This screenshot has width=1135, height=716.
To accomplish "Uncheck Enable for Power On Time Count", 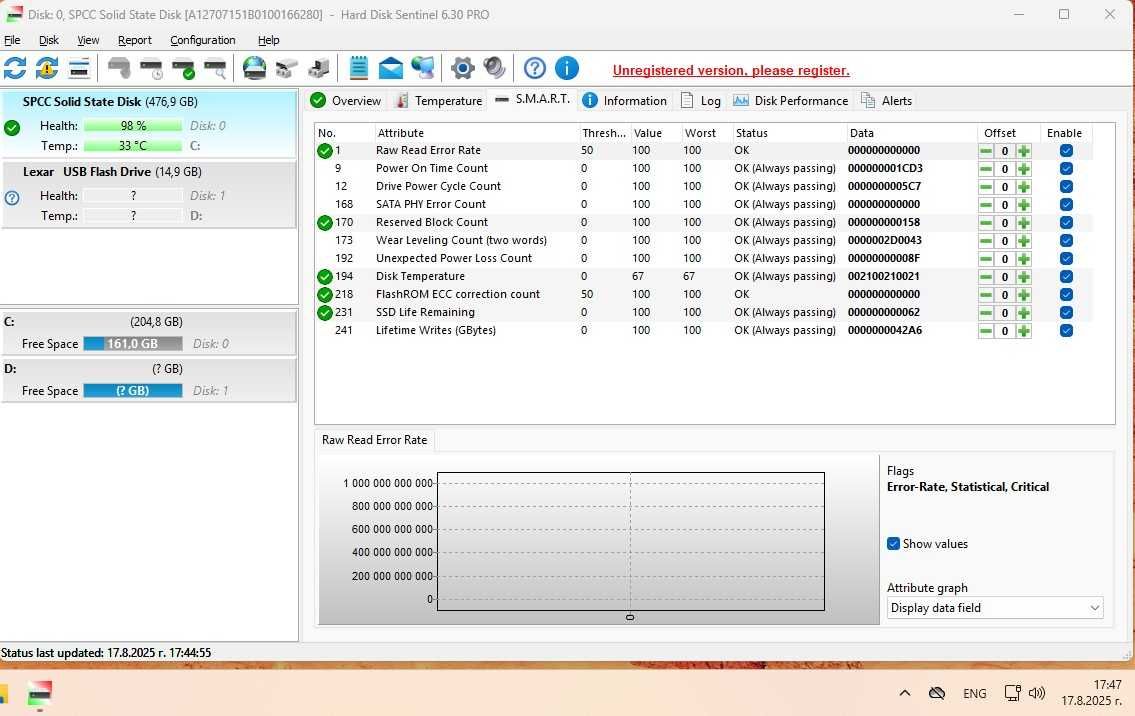I will [x=1066, y=169].
